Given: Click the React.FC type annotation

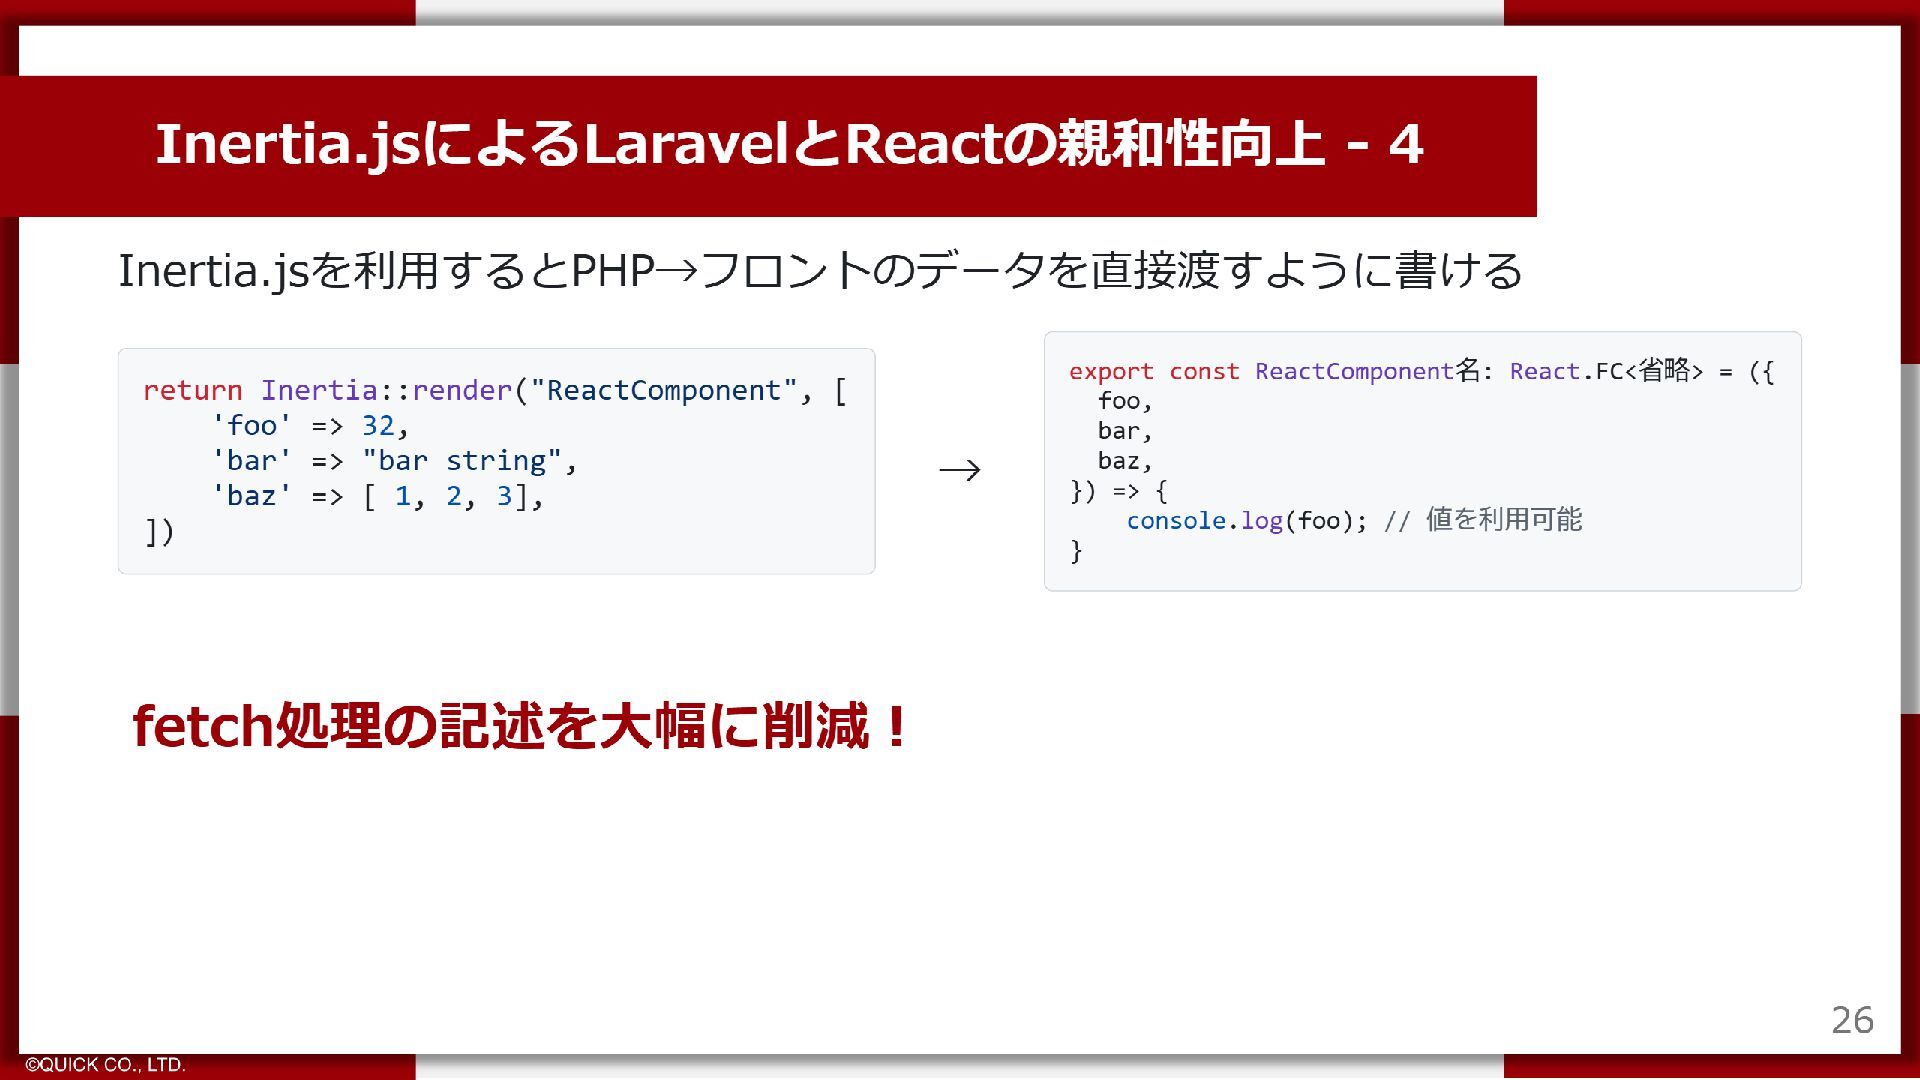Looking at the screenshot, I should point(1566,372).
